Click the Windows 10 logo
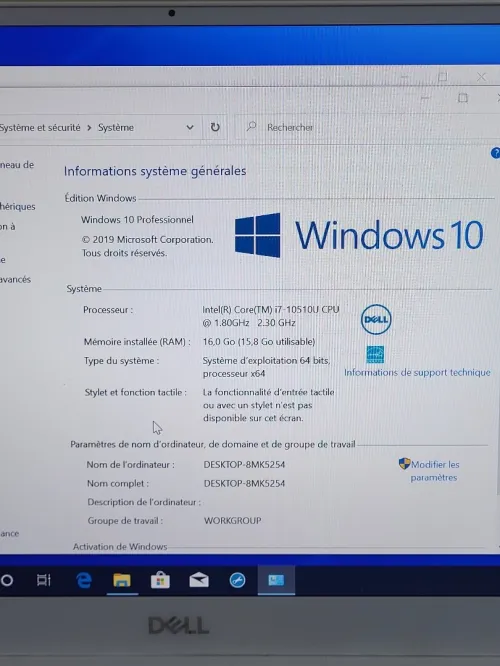Screen dimensions: 500x666 (x=359, y=235)
